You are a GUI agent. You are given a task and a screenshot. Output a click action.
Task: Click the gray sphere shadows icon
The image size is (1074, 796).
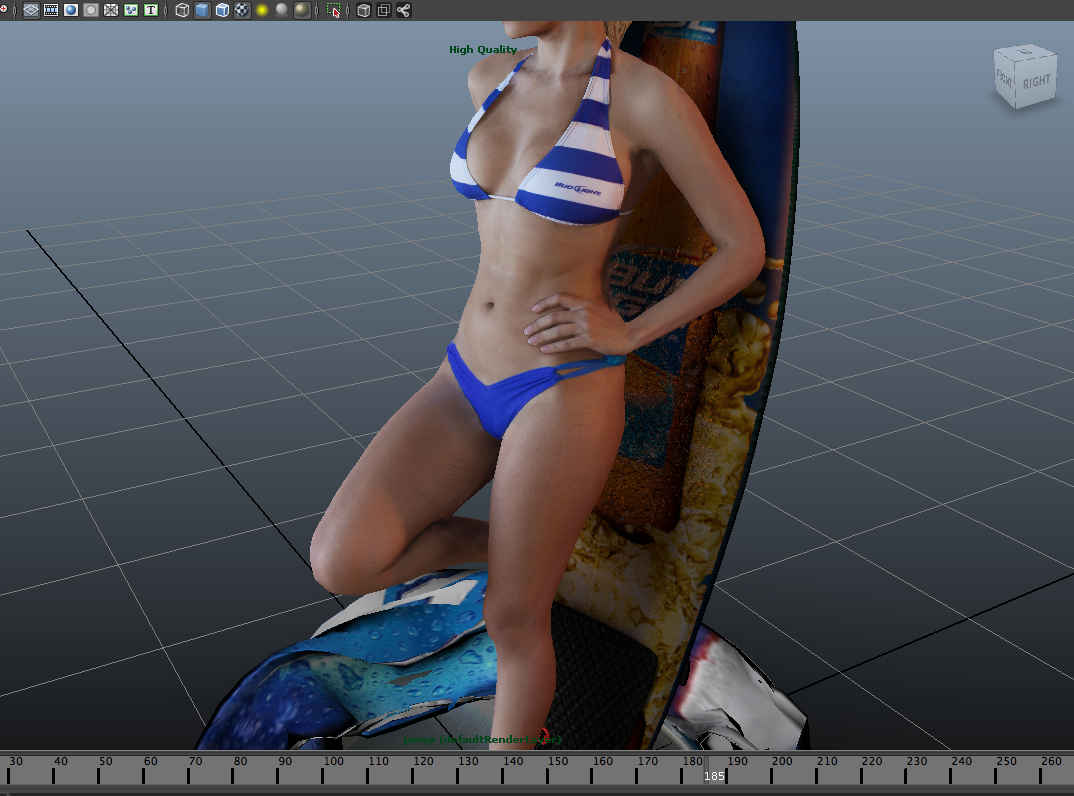[x=282, y=10]
